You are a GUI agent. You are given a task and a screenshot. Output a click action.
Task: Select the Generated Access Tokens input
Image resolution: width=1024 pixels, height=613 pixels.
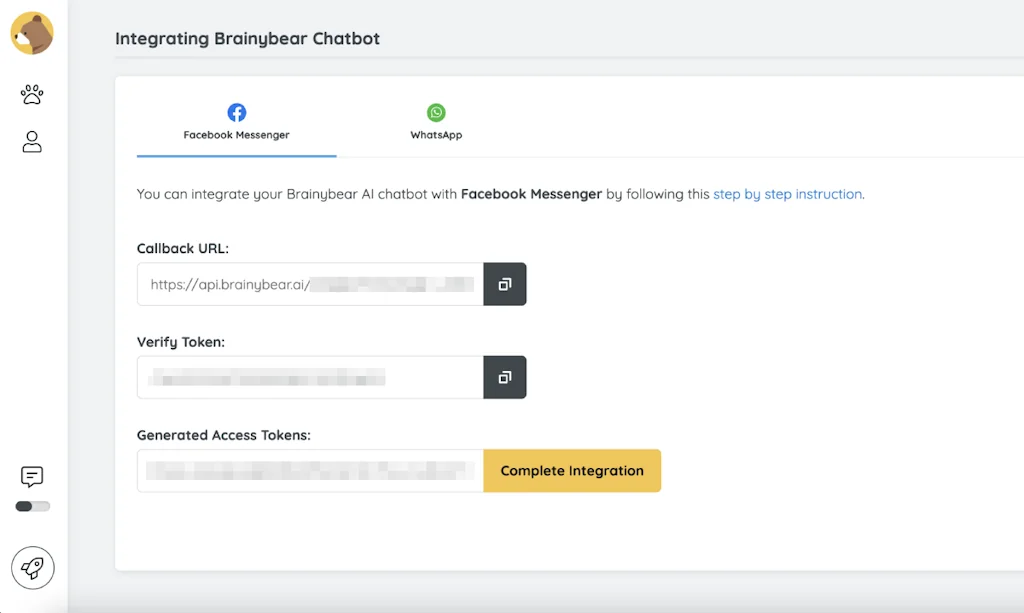pyautogui.click(x=310, y=470)
